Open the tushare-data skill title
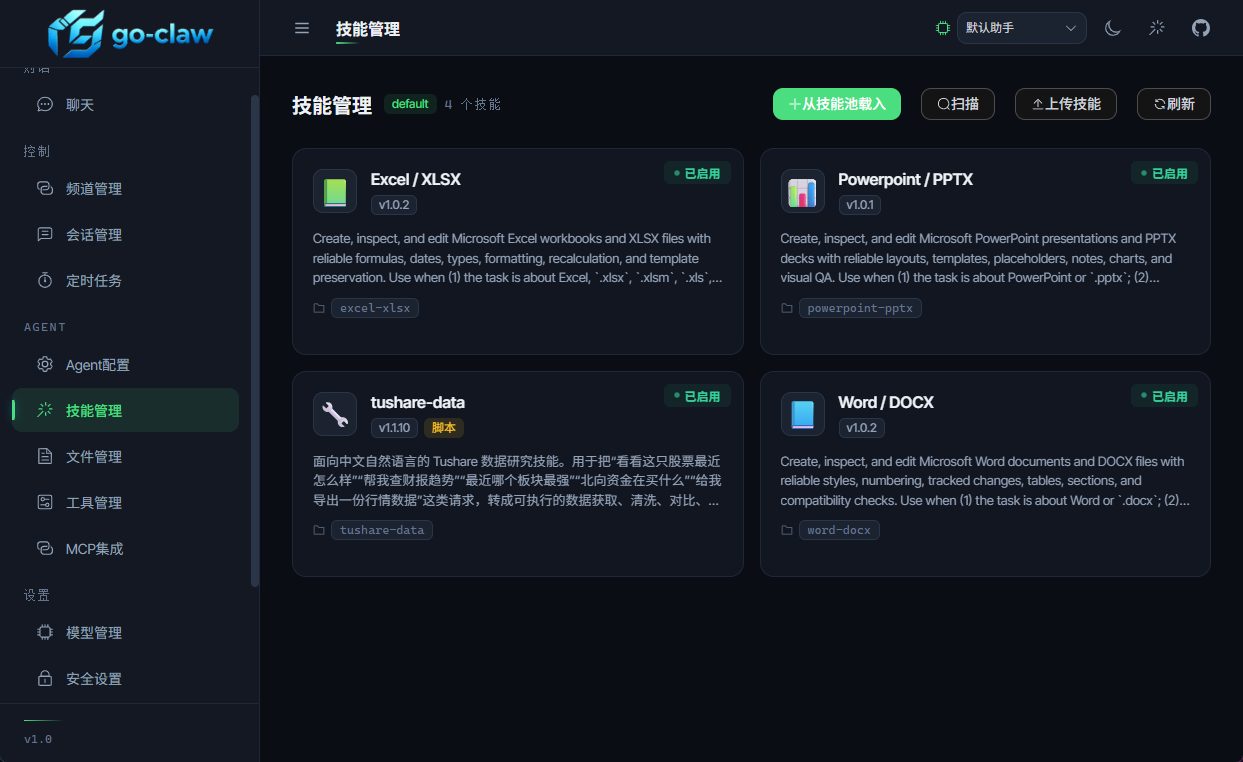This screenshot has height=762, width=1243. point(418,403)
